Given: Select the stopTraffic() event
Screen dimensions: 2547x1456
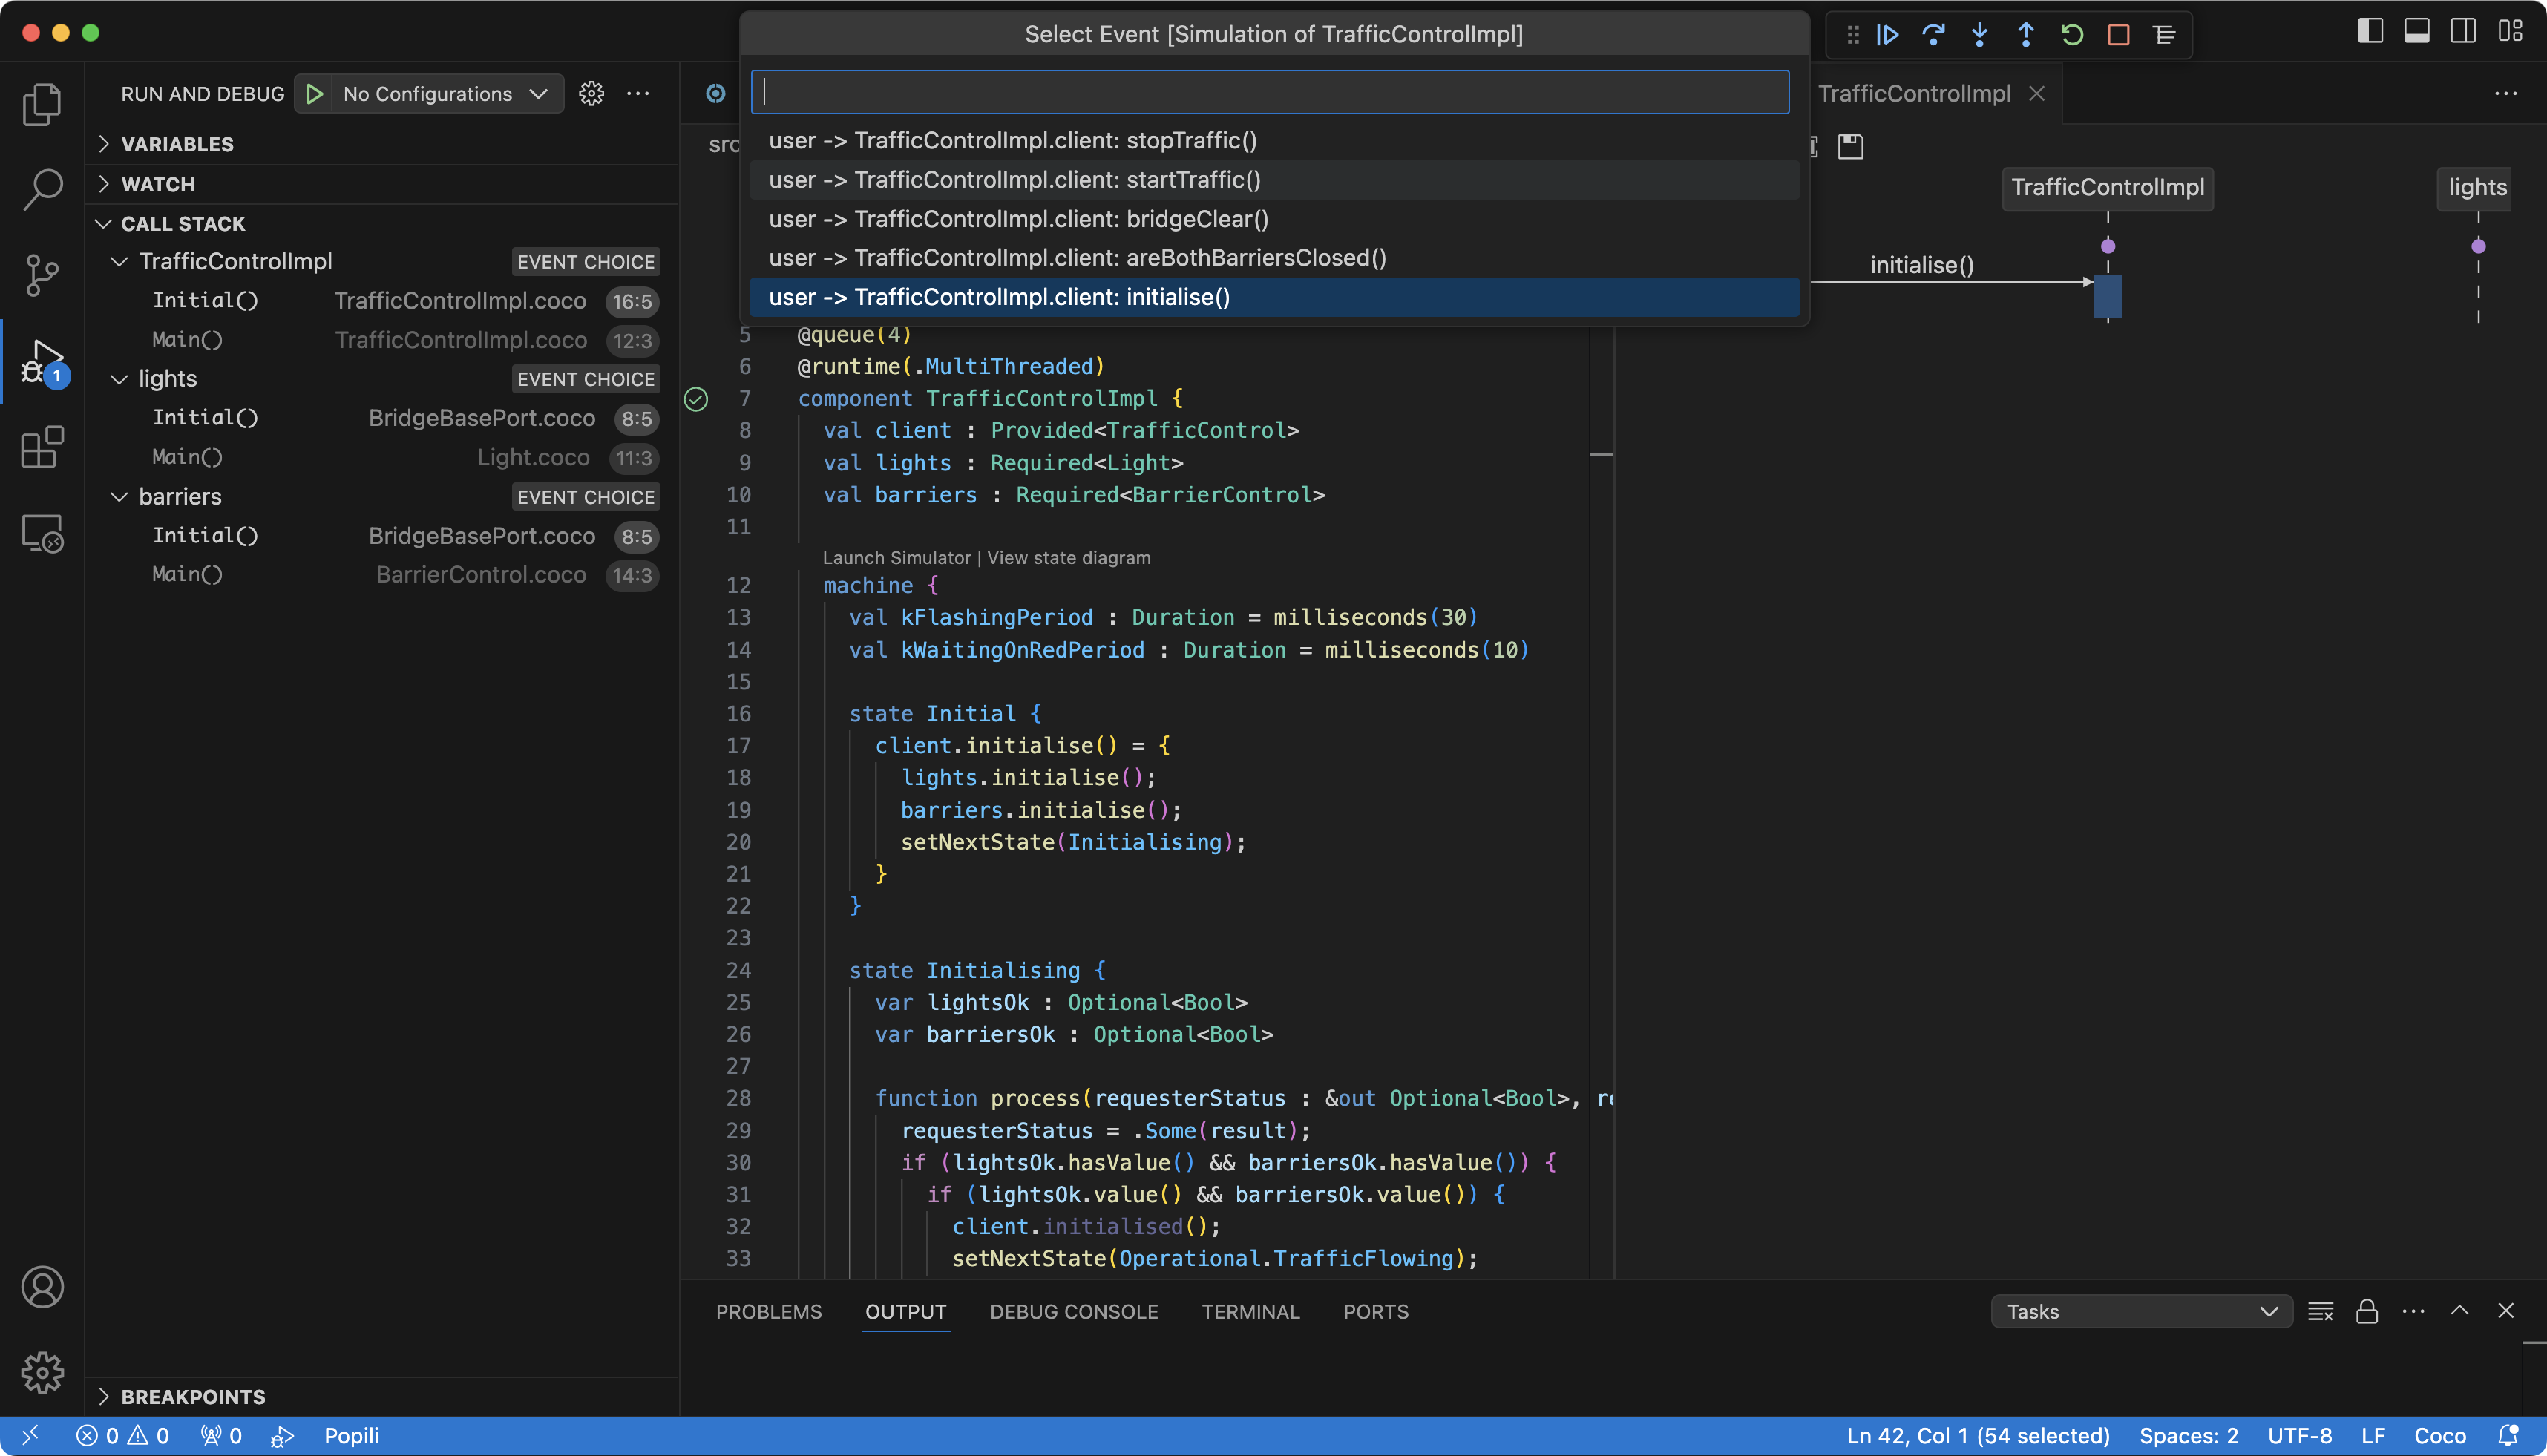Looking at the screenshot, I should [1274, 141].
